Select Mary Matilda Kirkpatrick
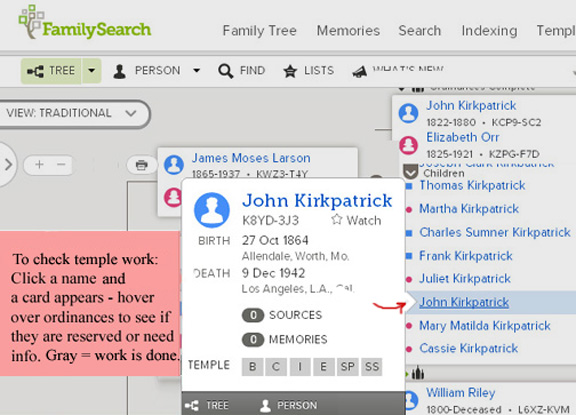This screenshot has width=576, height=415. coord(485,326)
